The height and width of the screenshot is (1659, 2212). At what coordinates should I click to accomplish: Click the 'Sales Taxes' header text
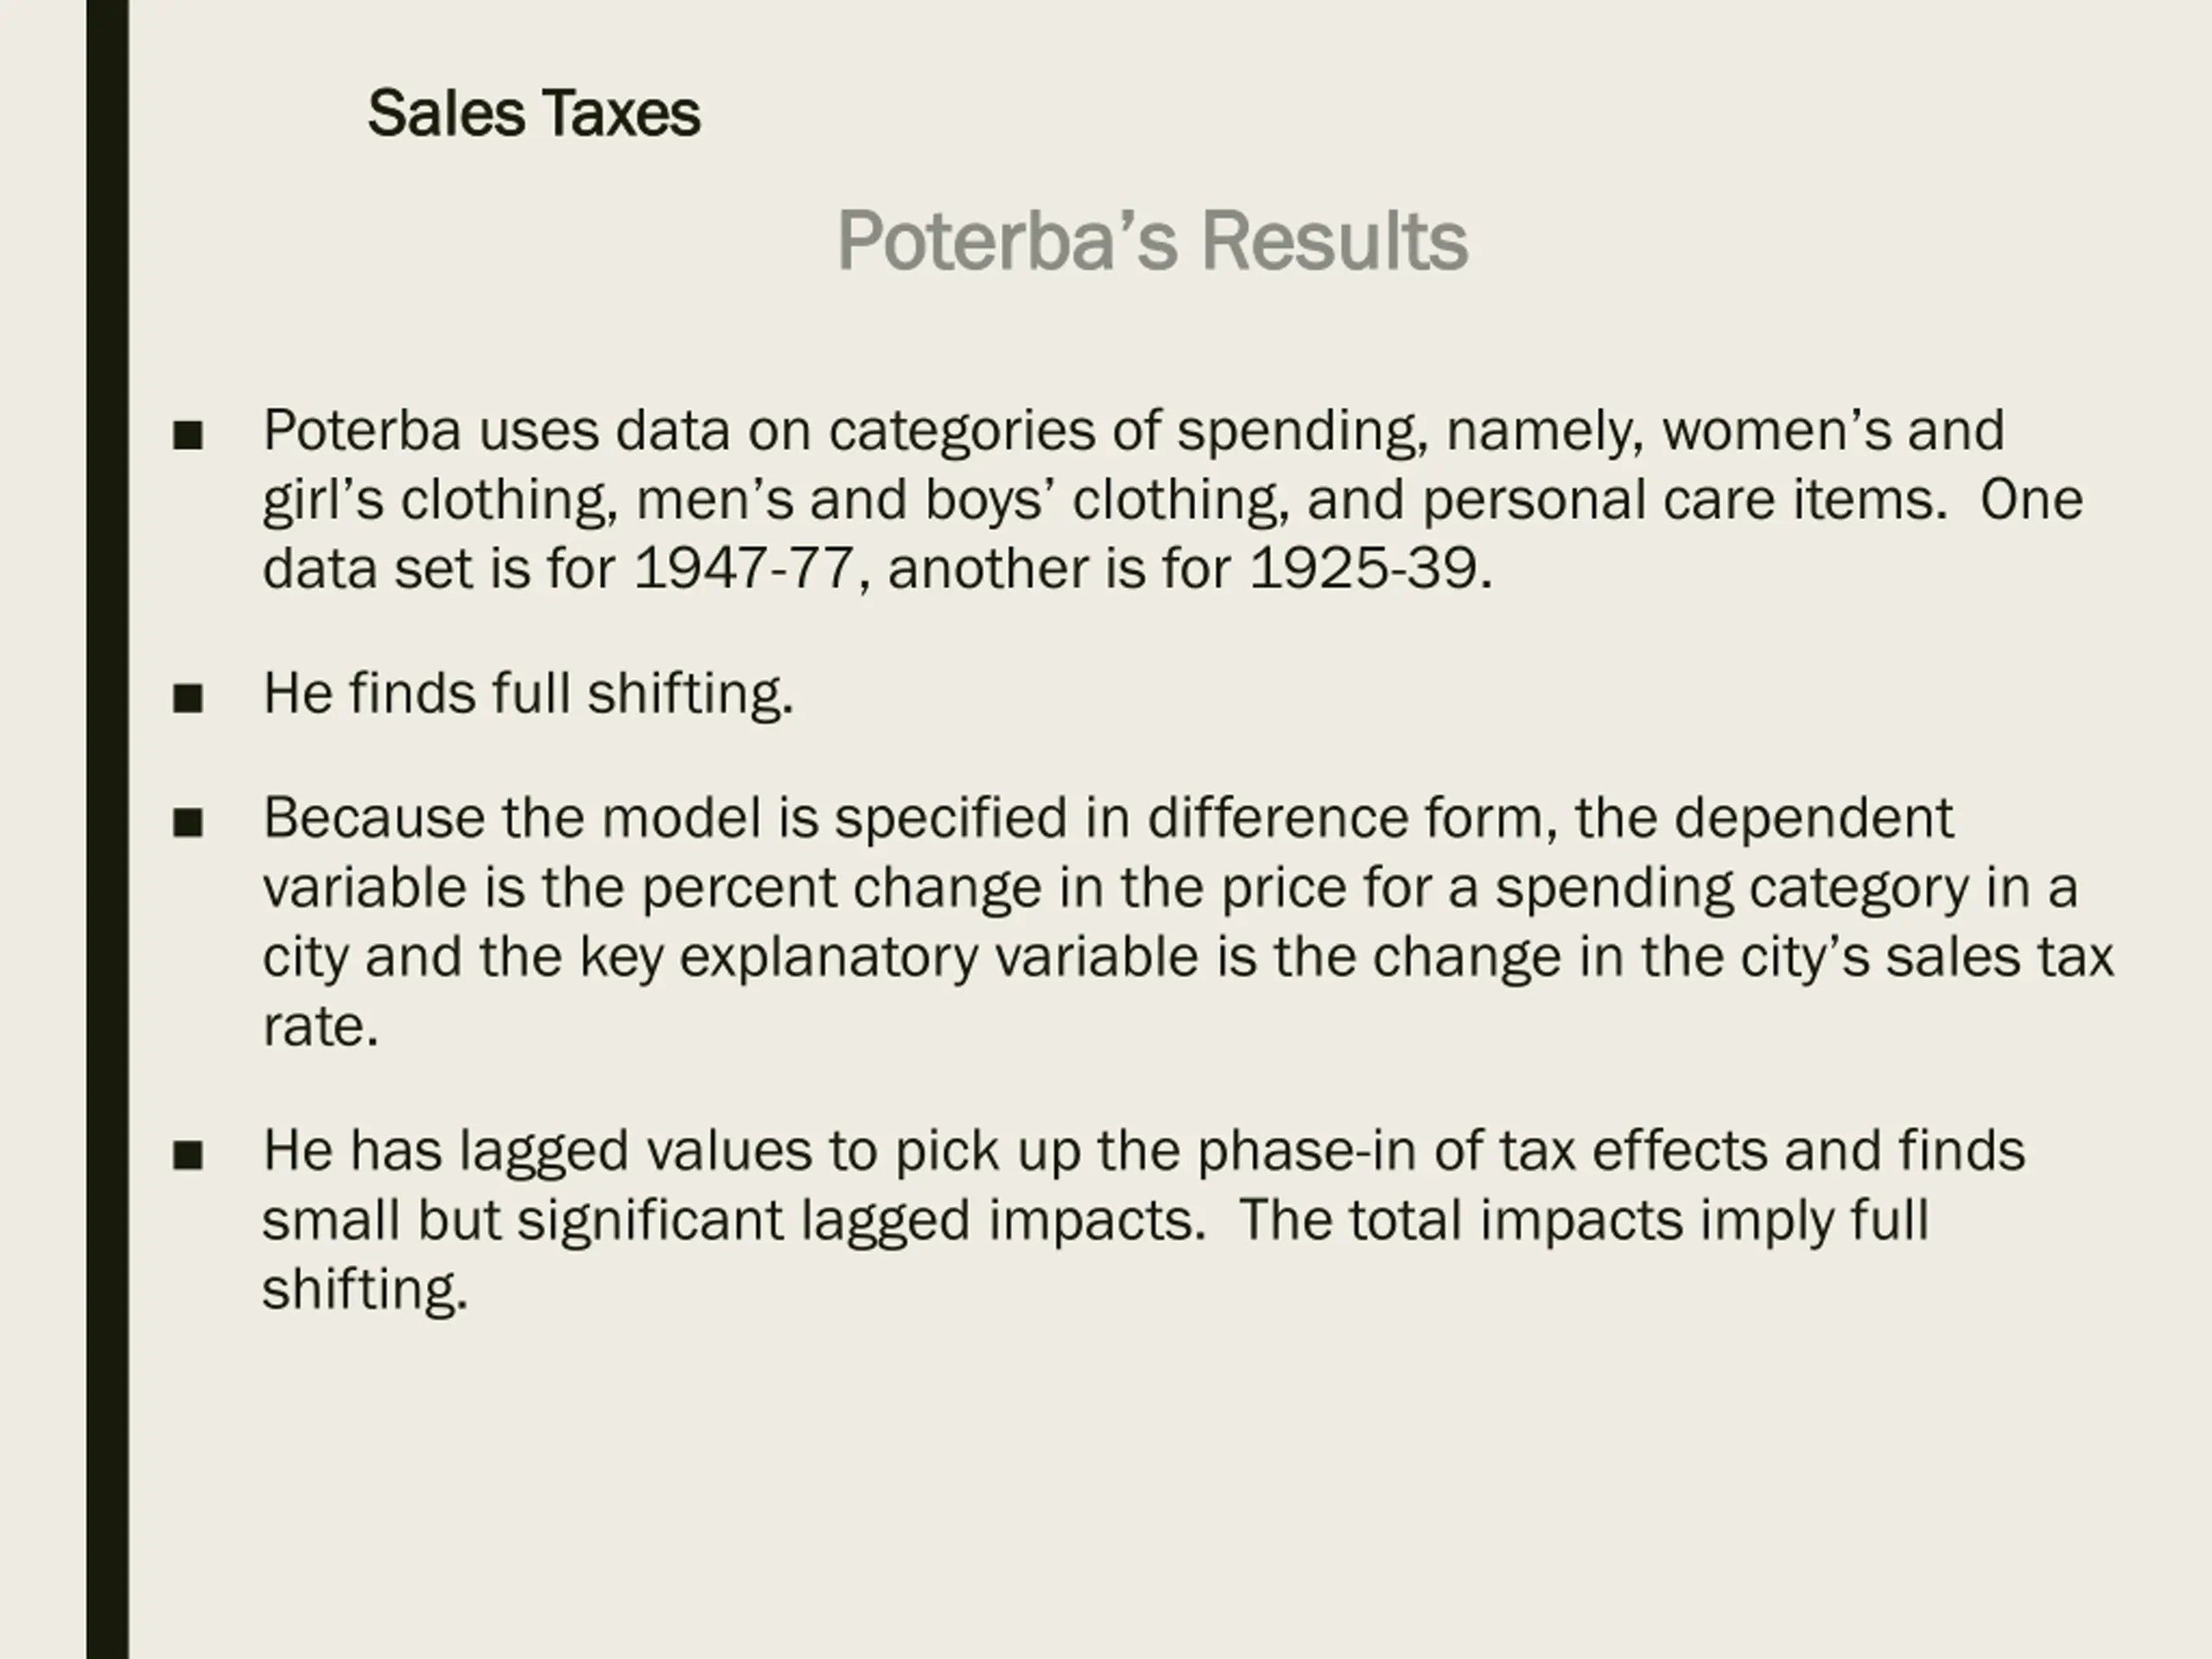pyautogui.click(x=533, y=113)
